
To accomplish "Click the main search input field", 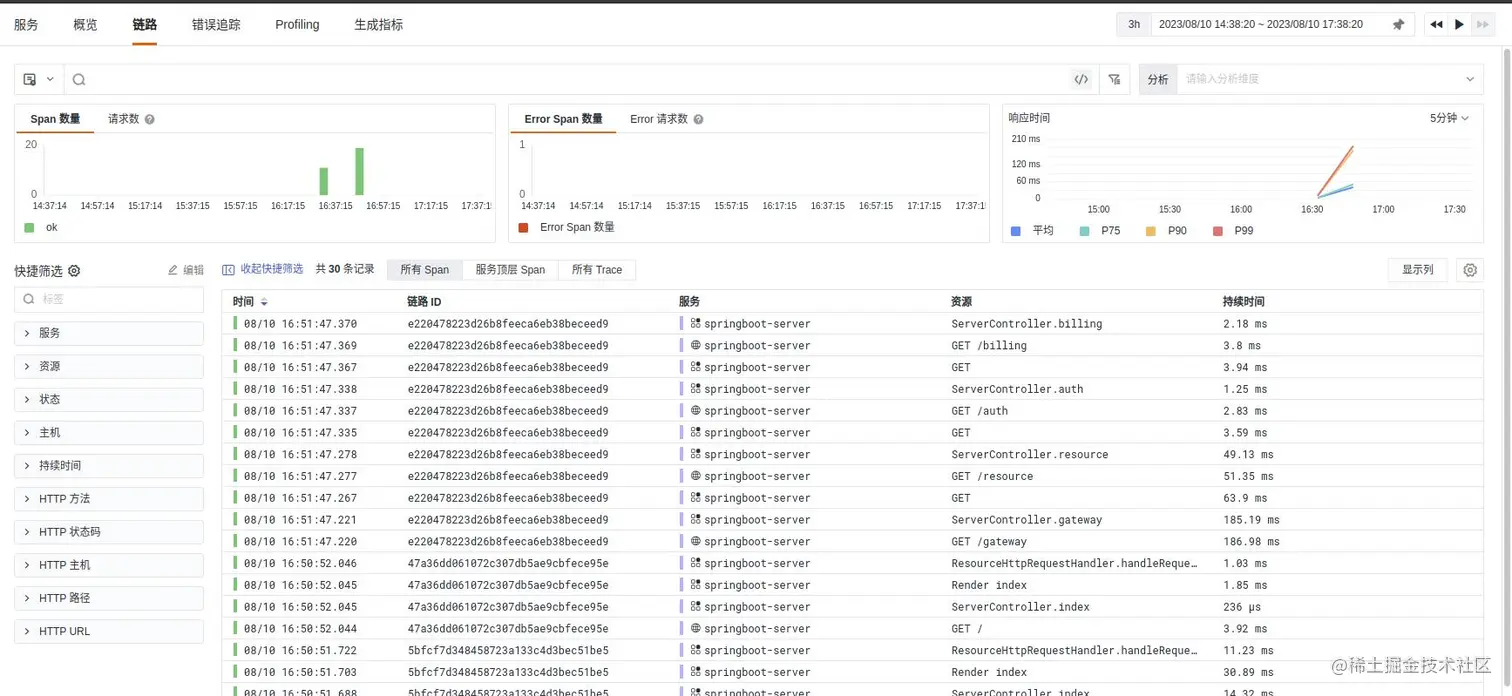I will coord(578,79).
